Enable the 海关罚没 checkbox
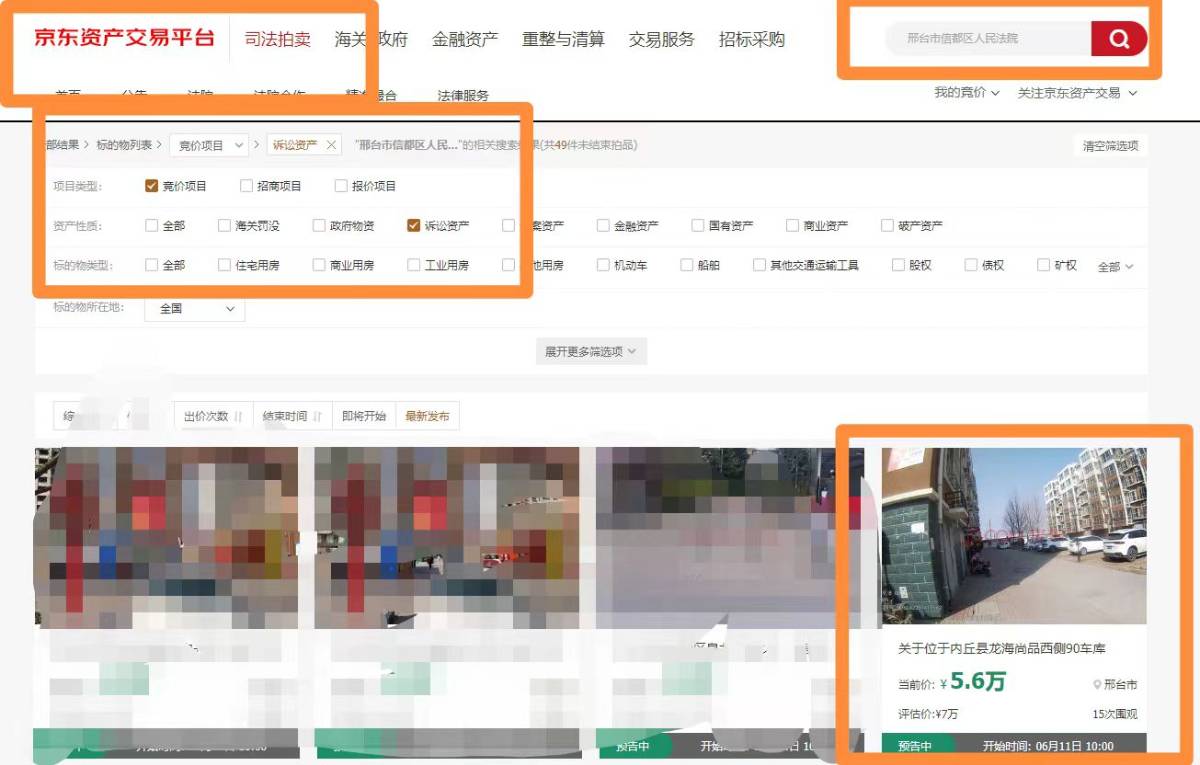Screen dimensions: 1200x765 click(x=225, y=226)
